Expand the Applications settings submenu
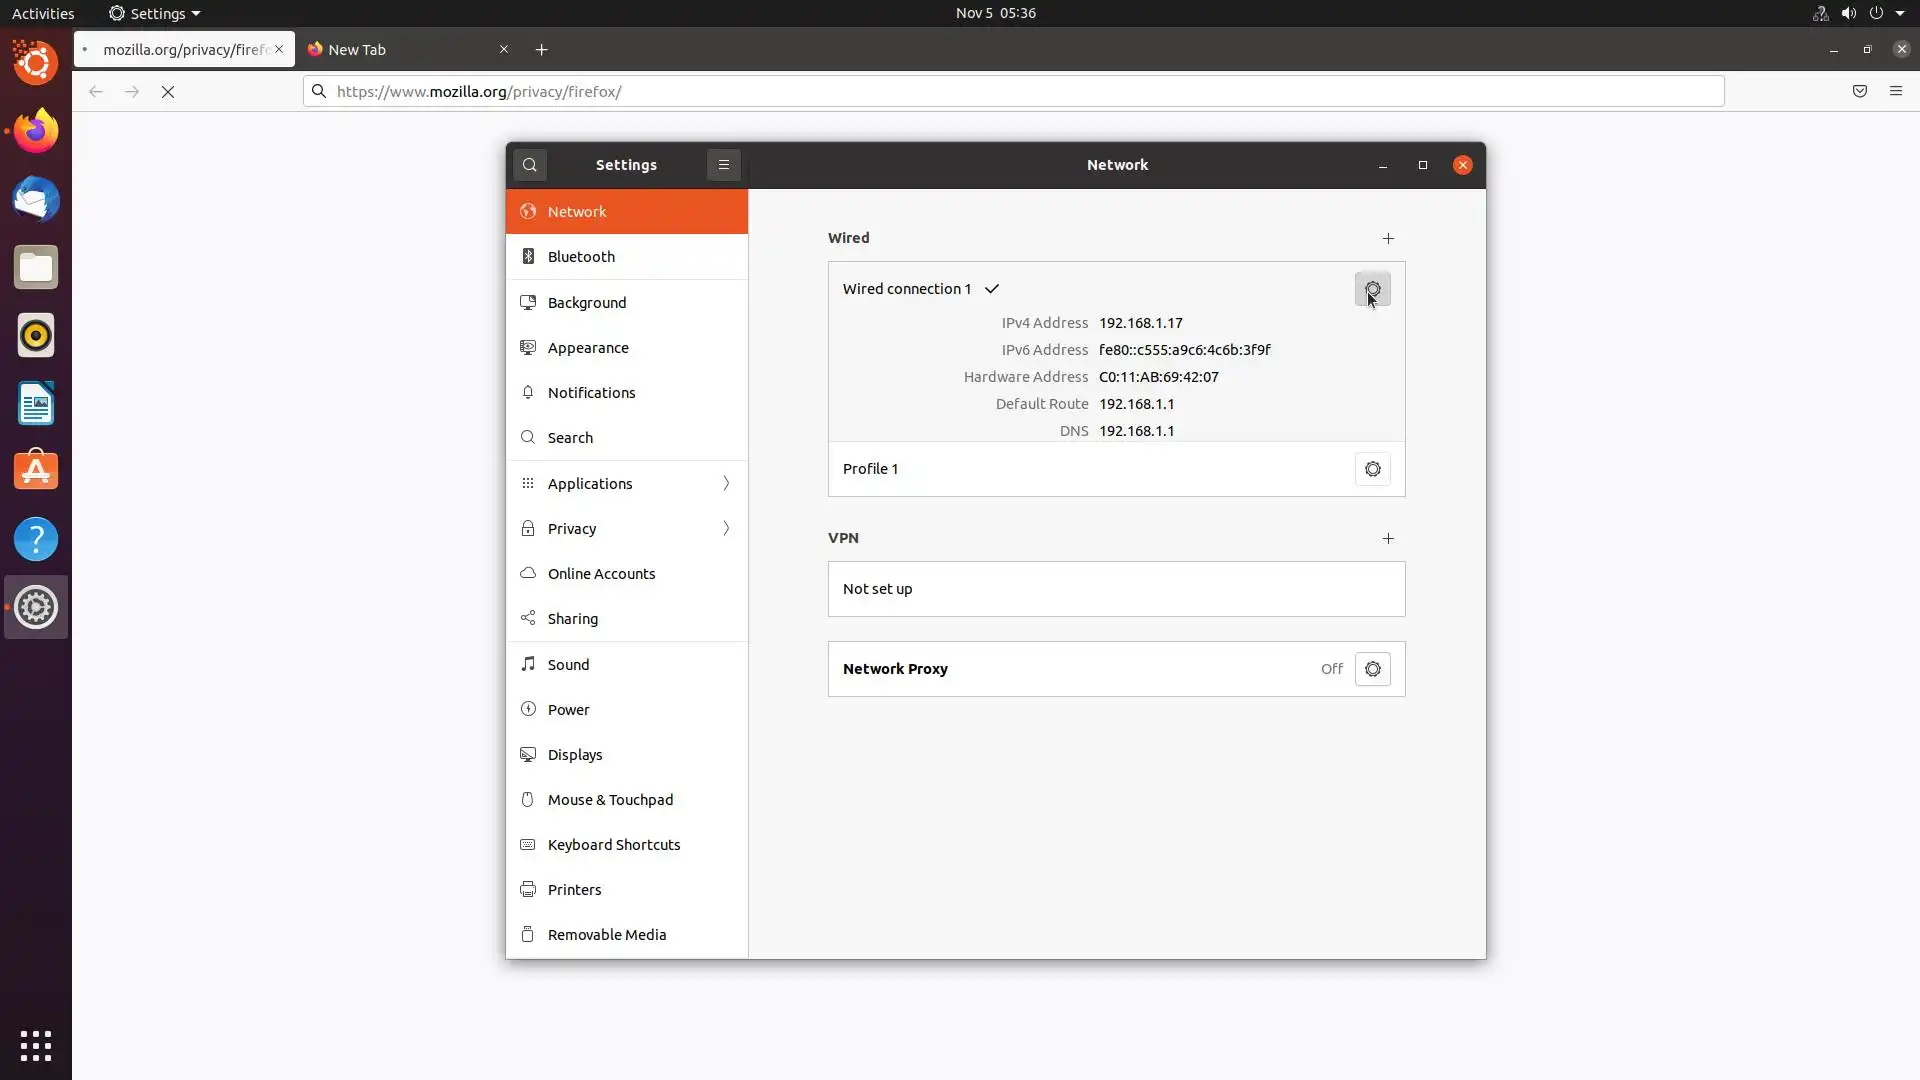 627,484
